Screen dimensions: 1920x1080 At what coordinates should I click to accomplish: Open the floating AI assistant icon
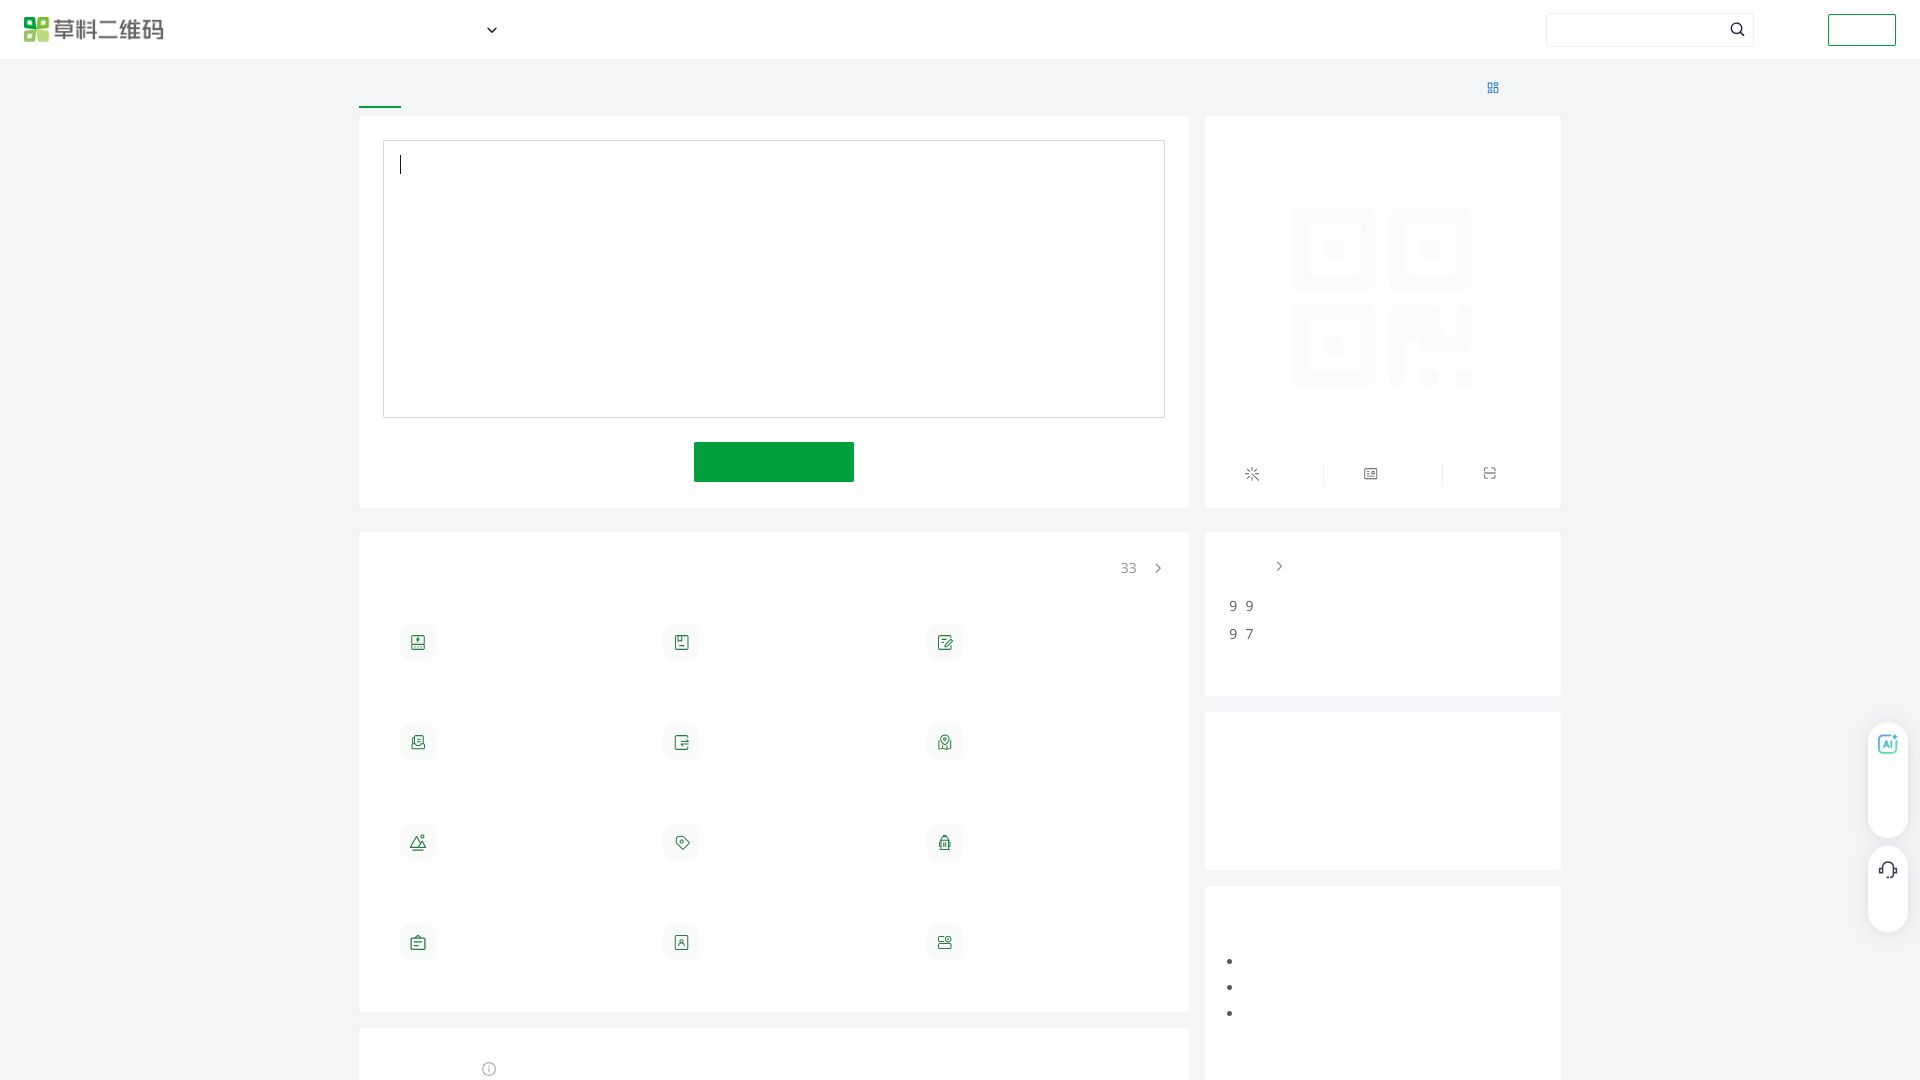pyautogui.click(x=1888, y=744)
